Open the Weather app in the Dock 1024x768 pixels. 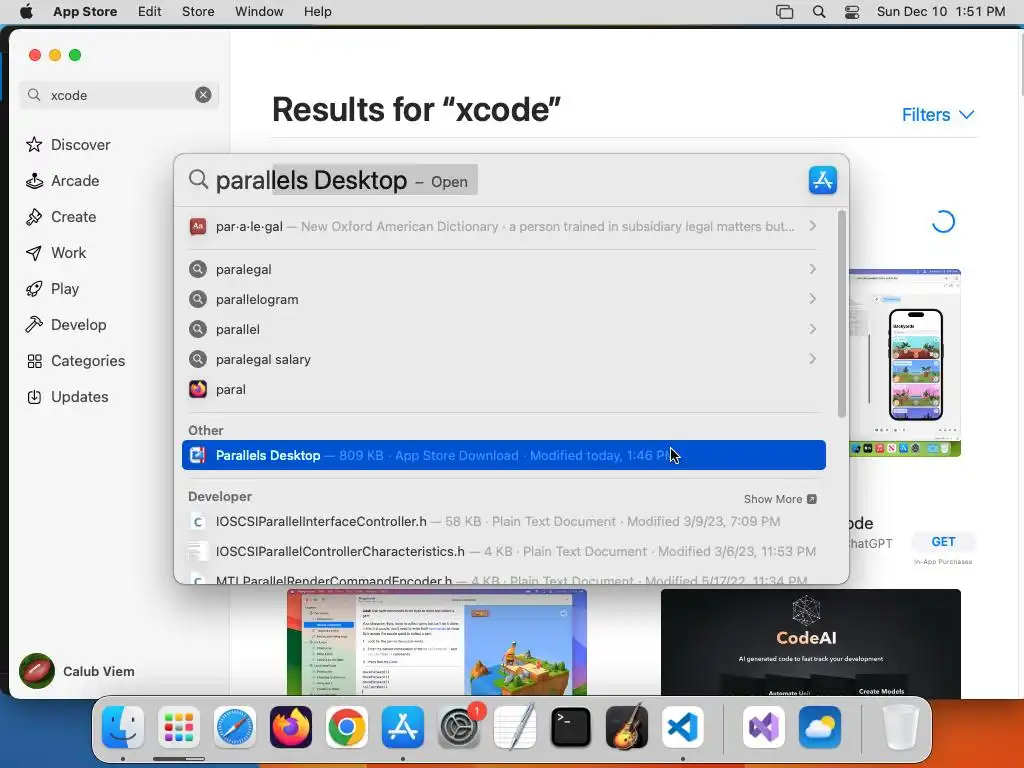click(820, 726)
